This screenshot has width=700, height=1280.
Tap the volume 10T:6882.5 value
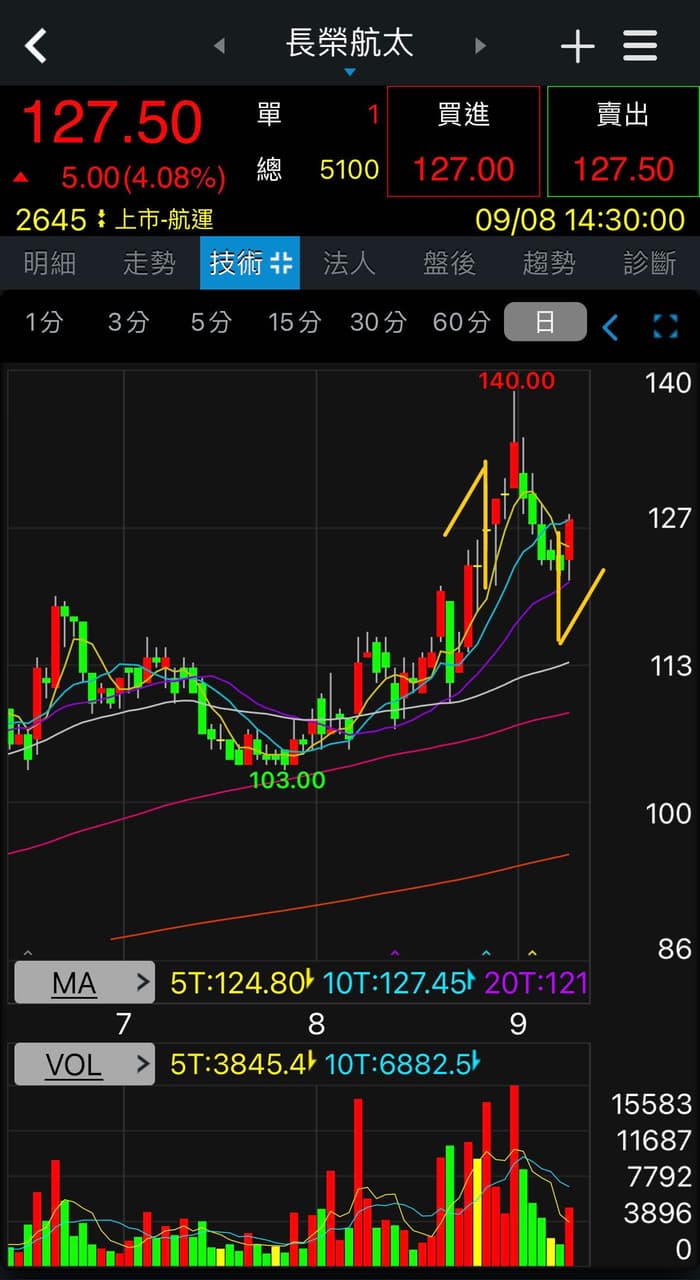point(402,1065)
